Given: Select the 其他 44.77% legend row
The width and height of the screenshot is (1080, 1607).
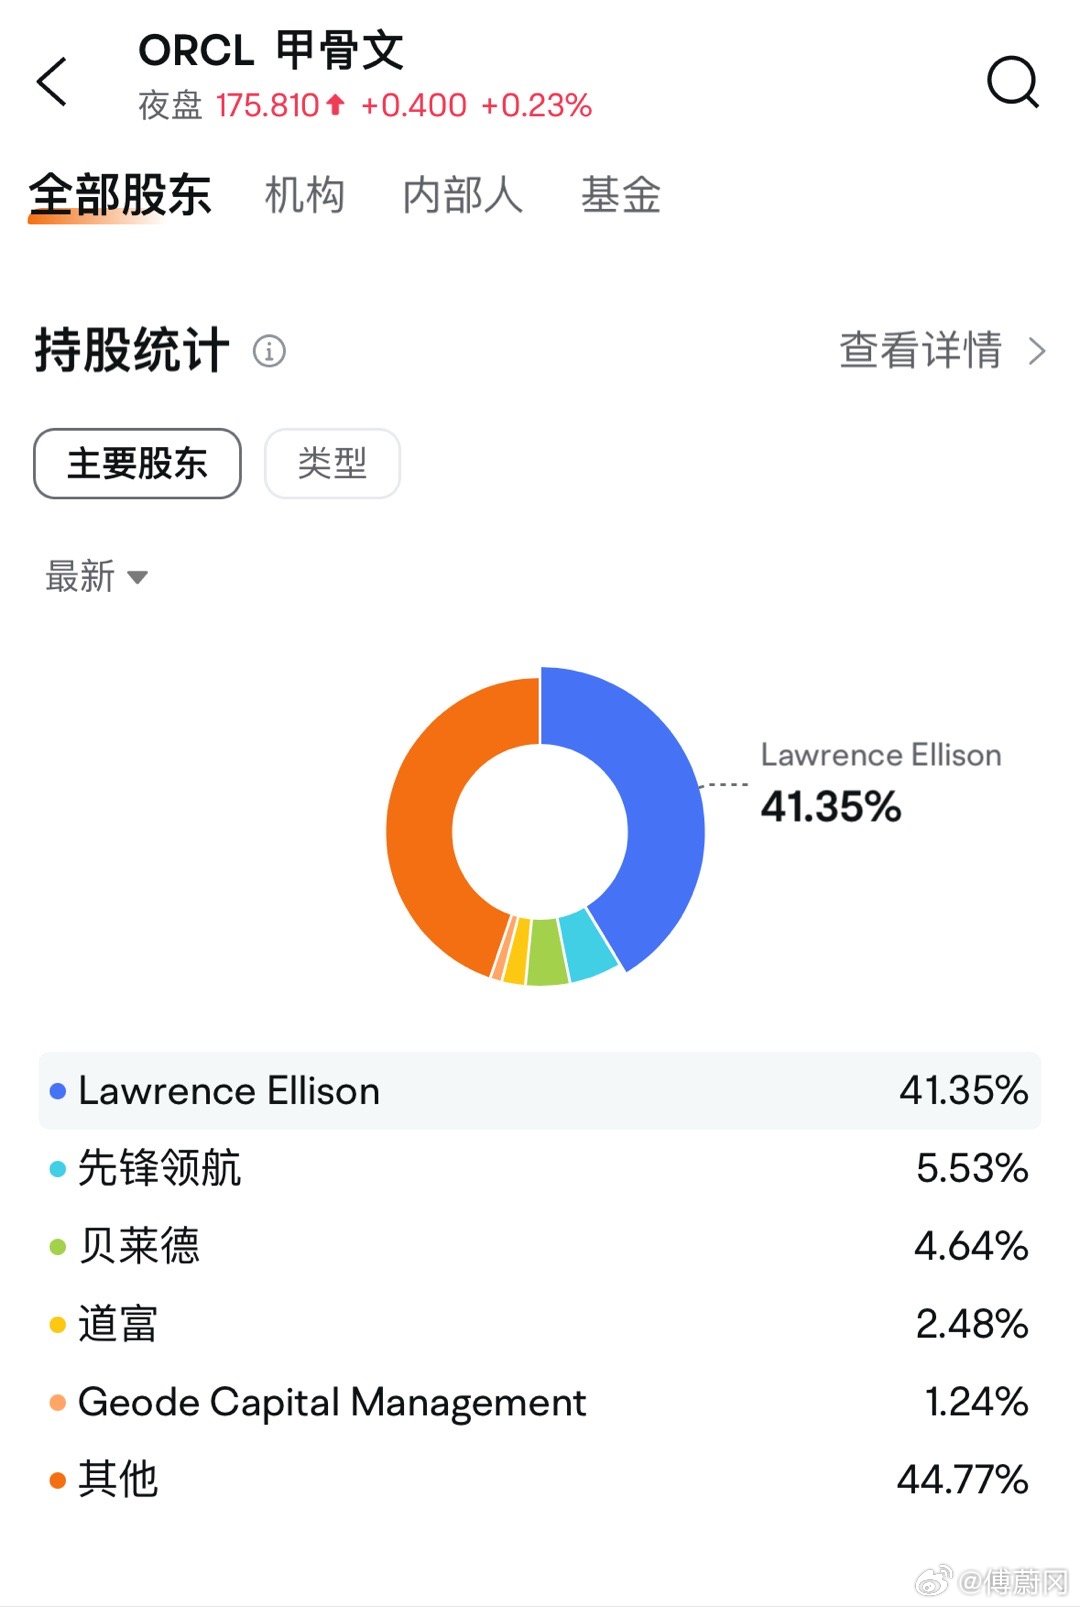Looking at the screenshot, I should tap(540, 1480).
